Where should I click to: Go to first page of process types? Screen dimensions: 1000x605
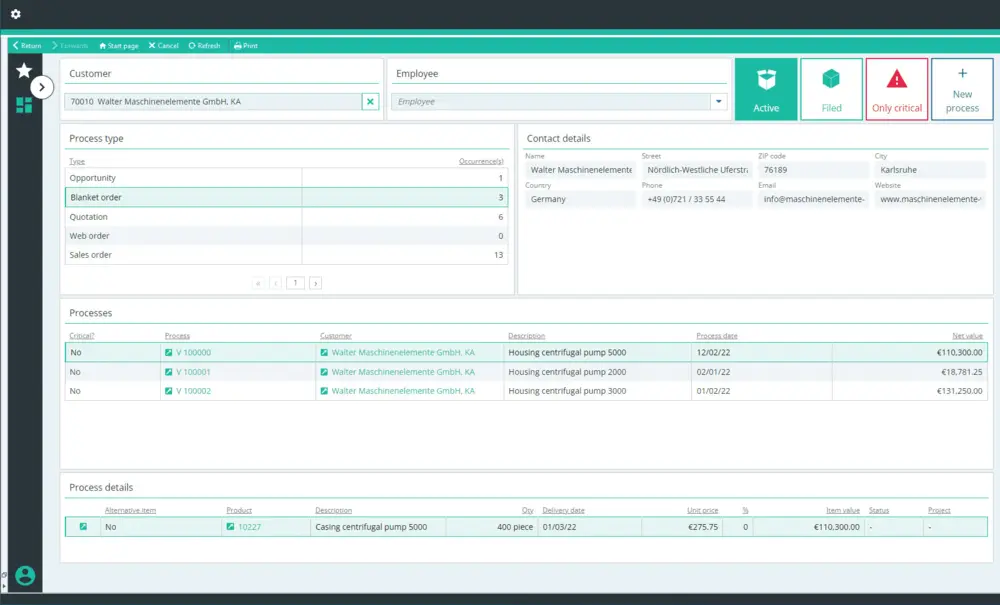(258, 283)
